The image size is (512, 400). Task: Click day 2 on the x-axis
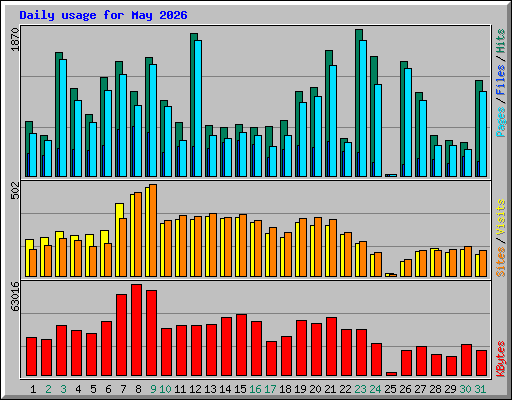tap(48, 389)
